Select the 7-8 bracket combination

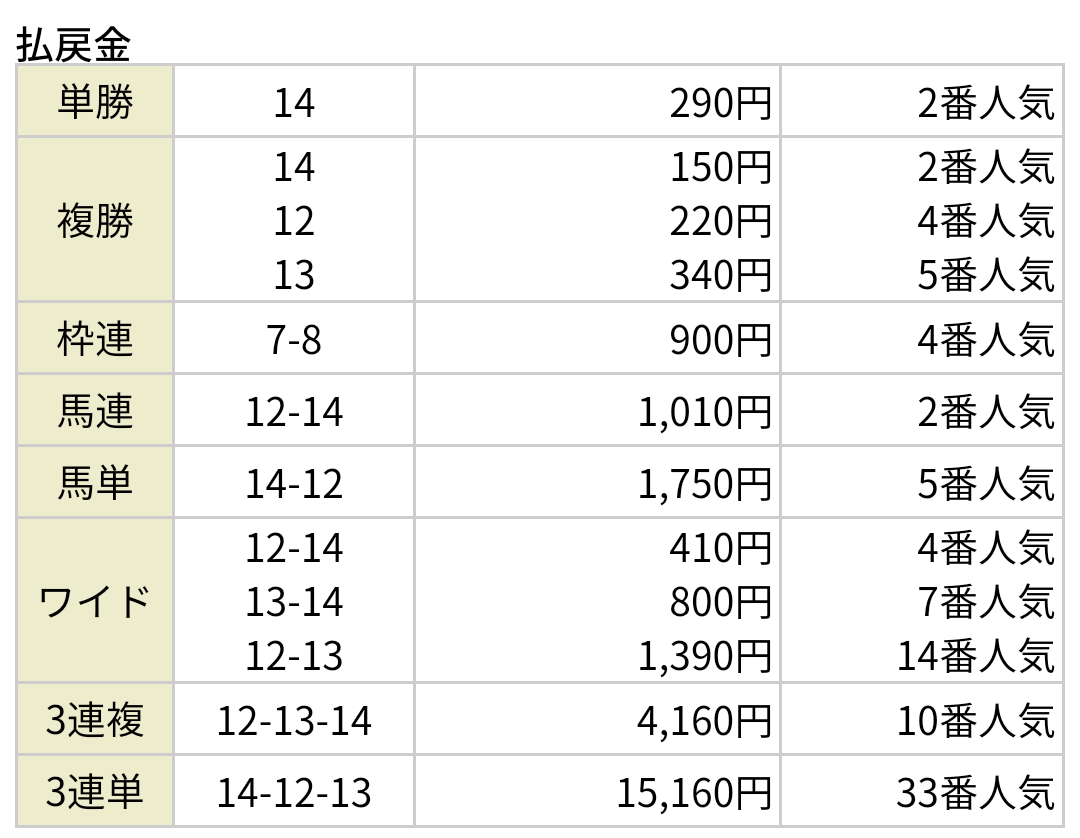pos(294,340)
